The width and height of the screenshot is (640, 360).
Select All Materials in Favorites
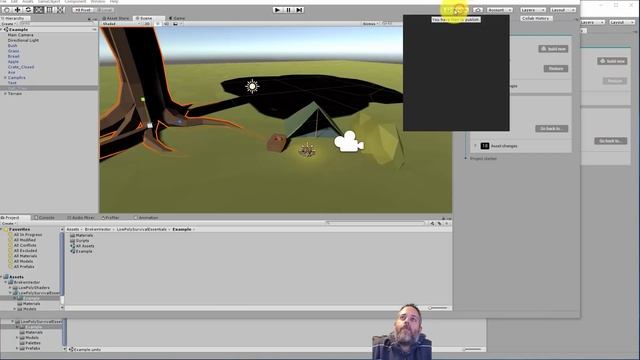click(x=25, y=256)
